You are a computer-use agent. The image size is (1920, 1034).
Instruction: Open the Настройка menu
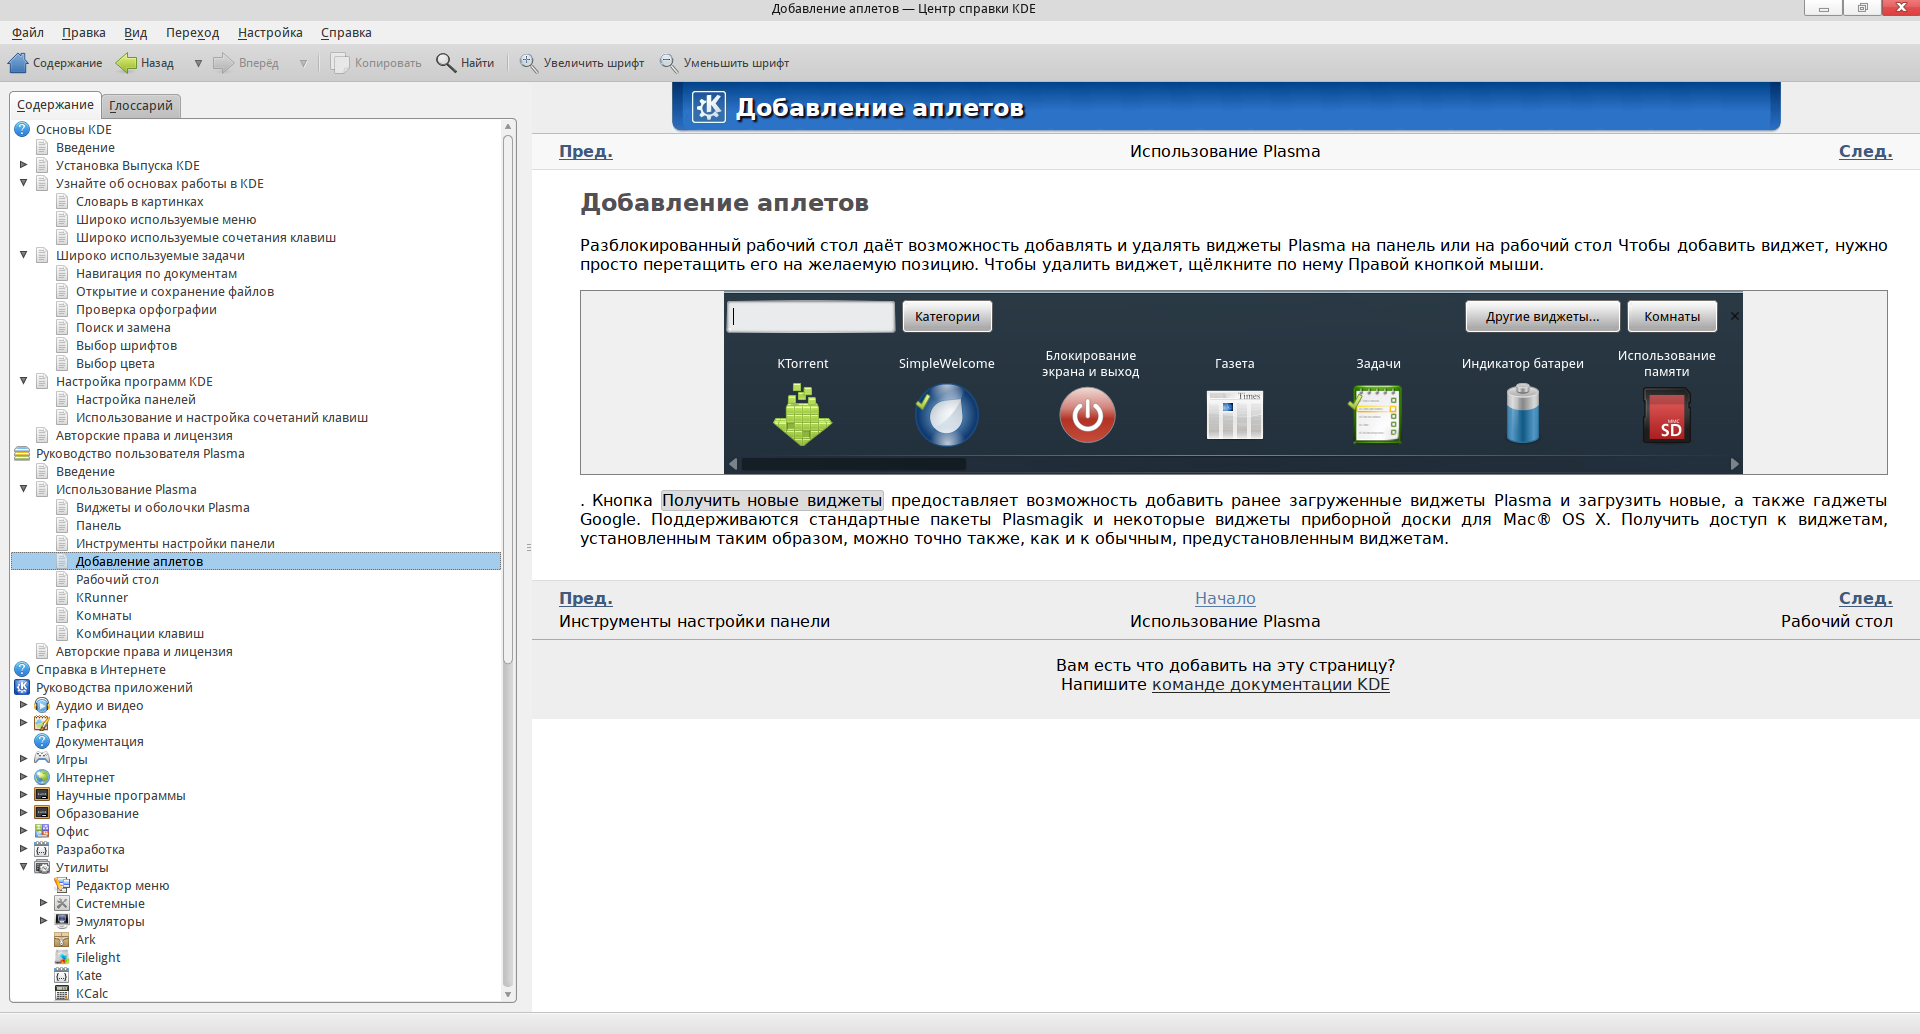(270, 33)
